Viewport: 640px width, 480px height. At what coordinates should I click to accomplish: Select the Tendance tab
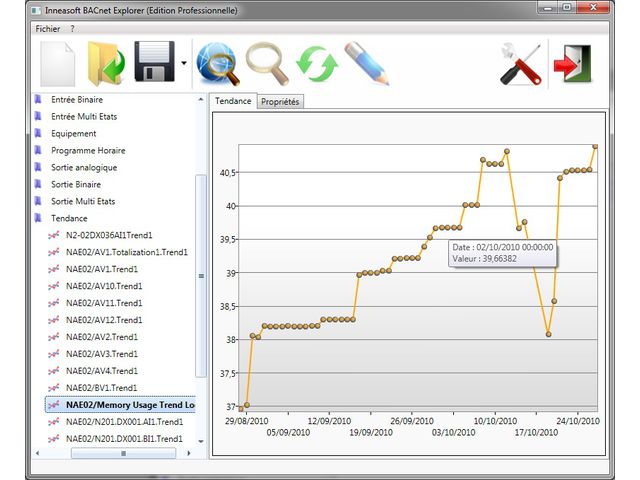233,102
